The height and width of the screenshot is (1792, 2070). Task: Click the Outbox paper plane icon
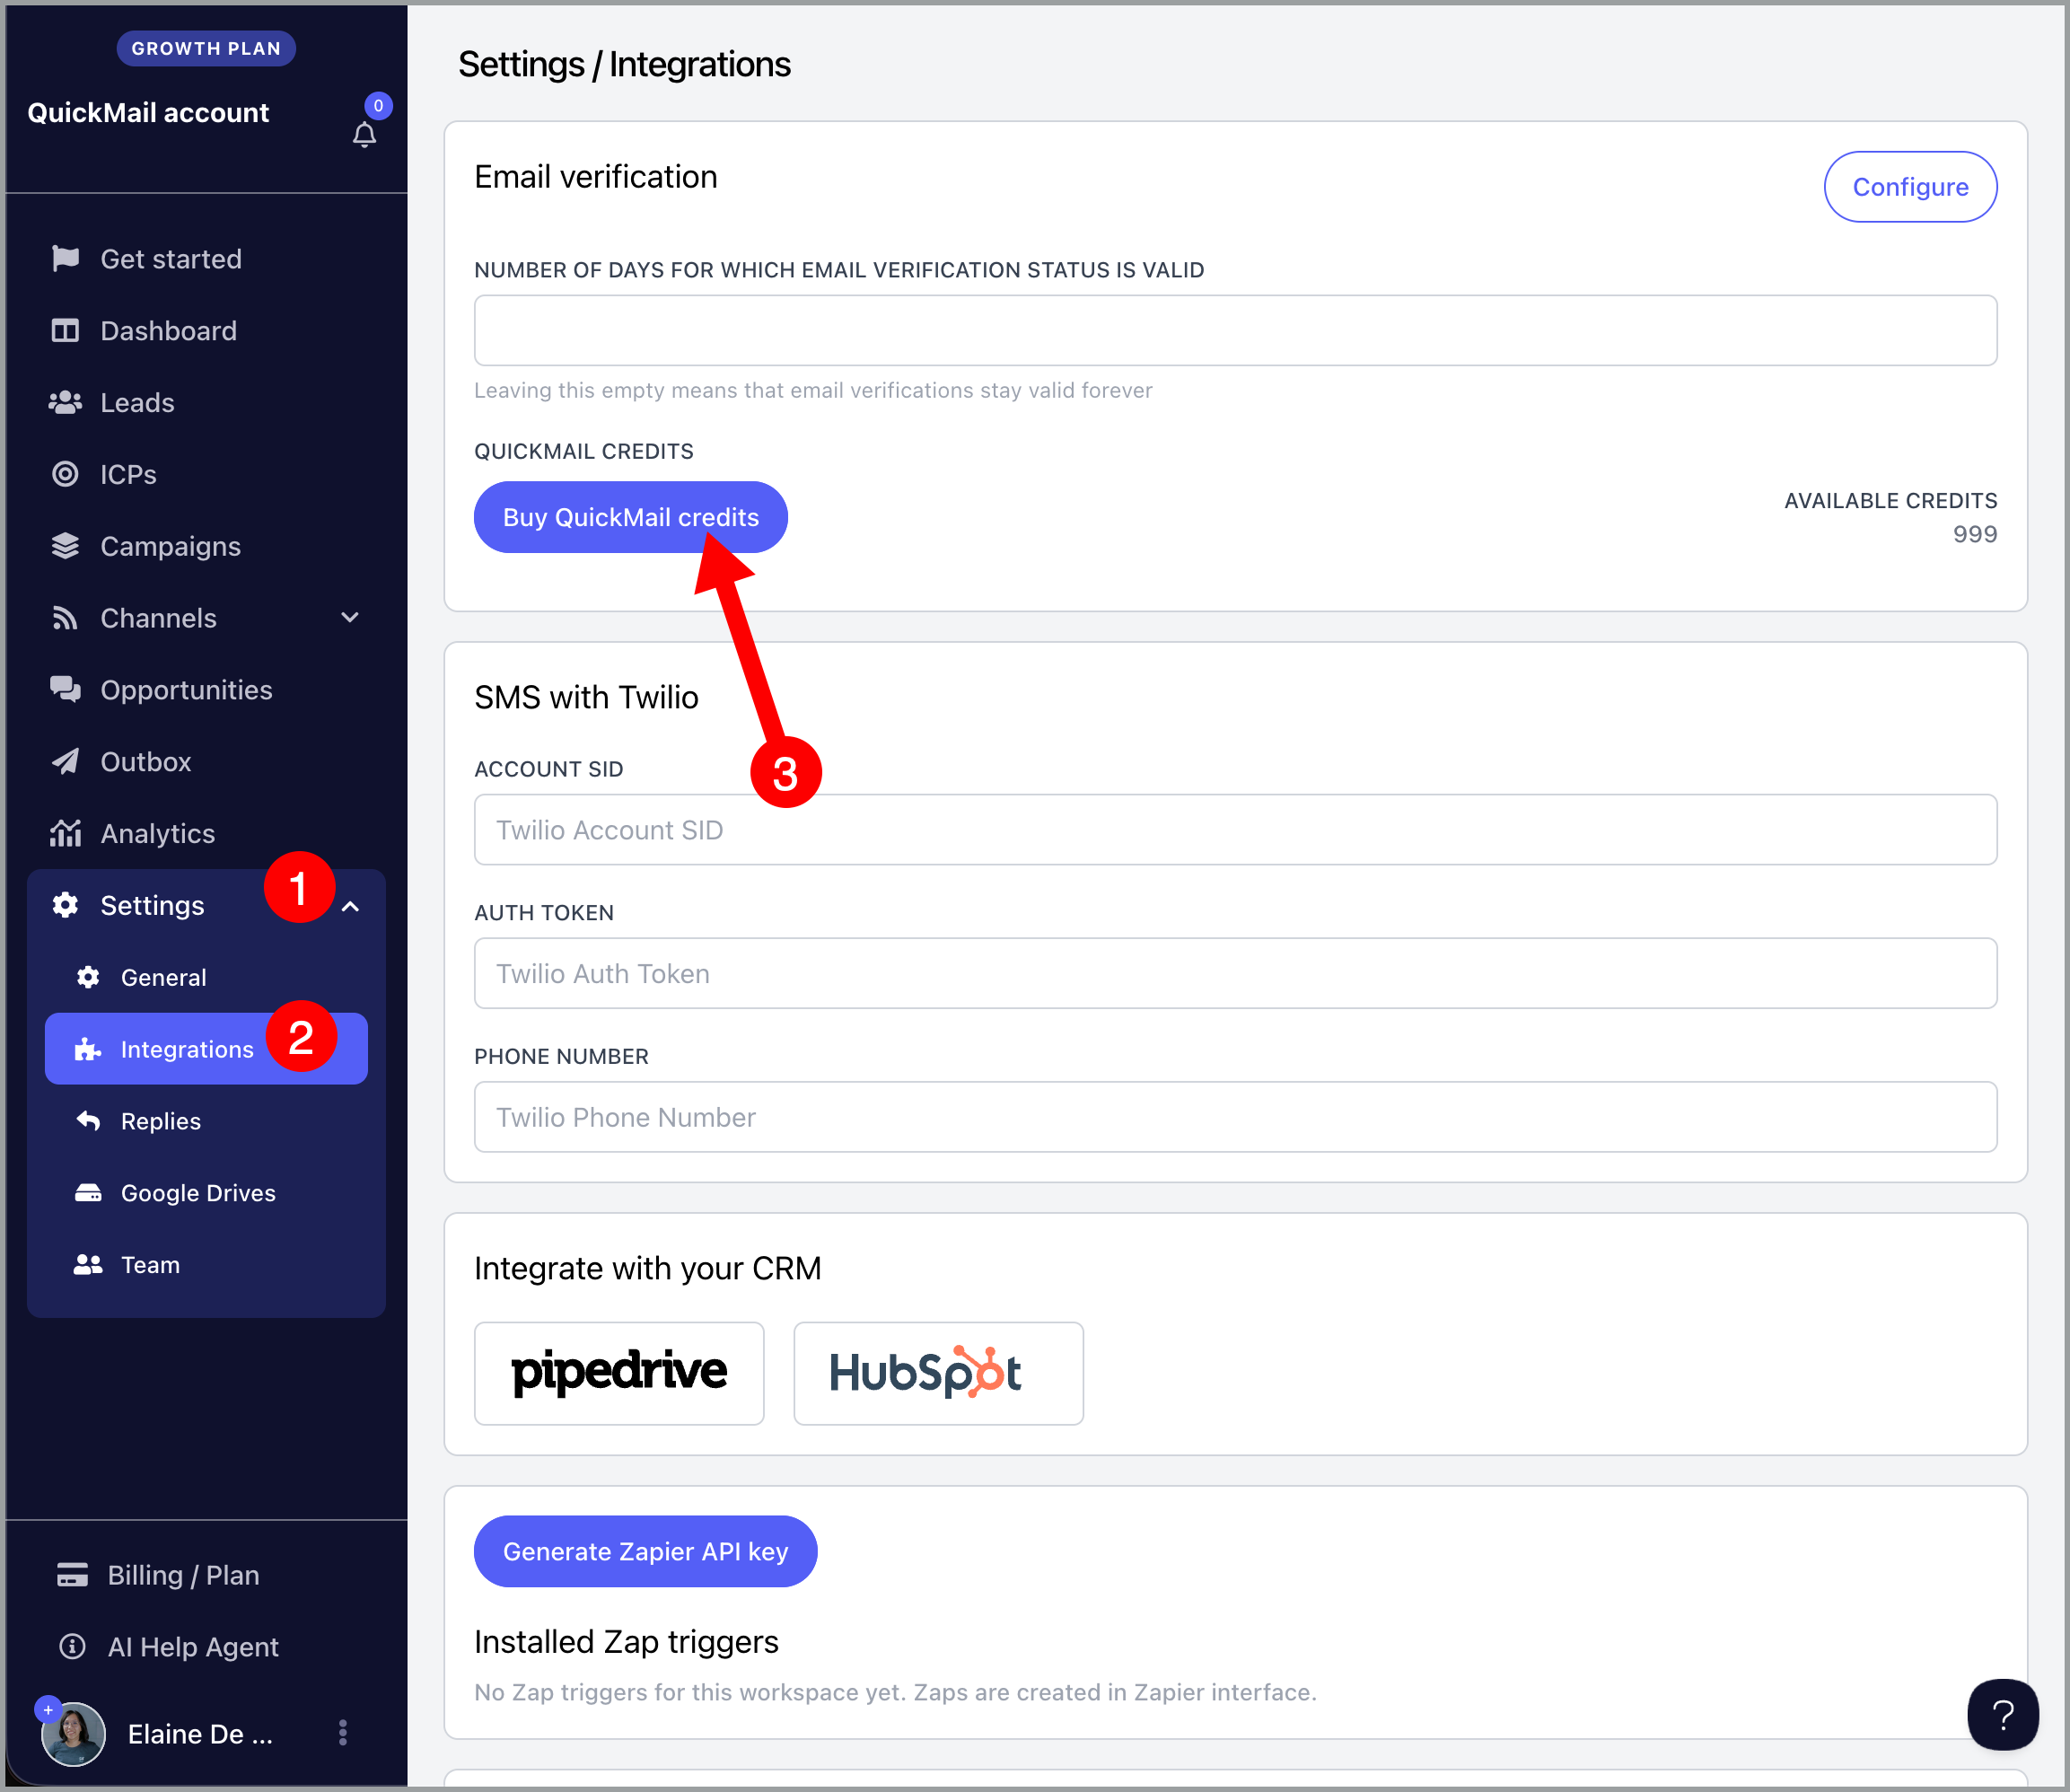(66, 762)
